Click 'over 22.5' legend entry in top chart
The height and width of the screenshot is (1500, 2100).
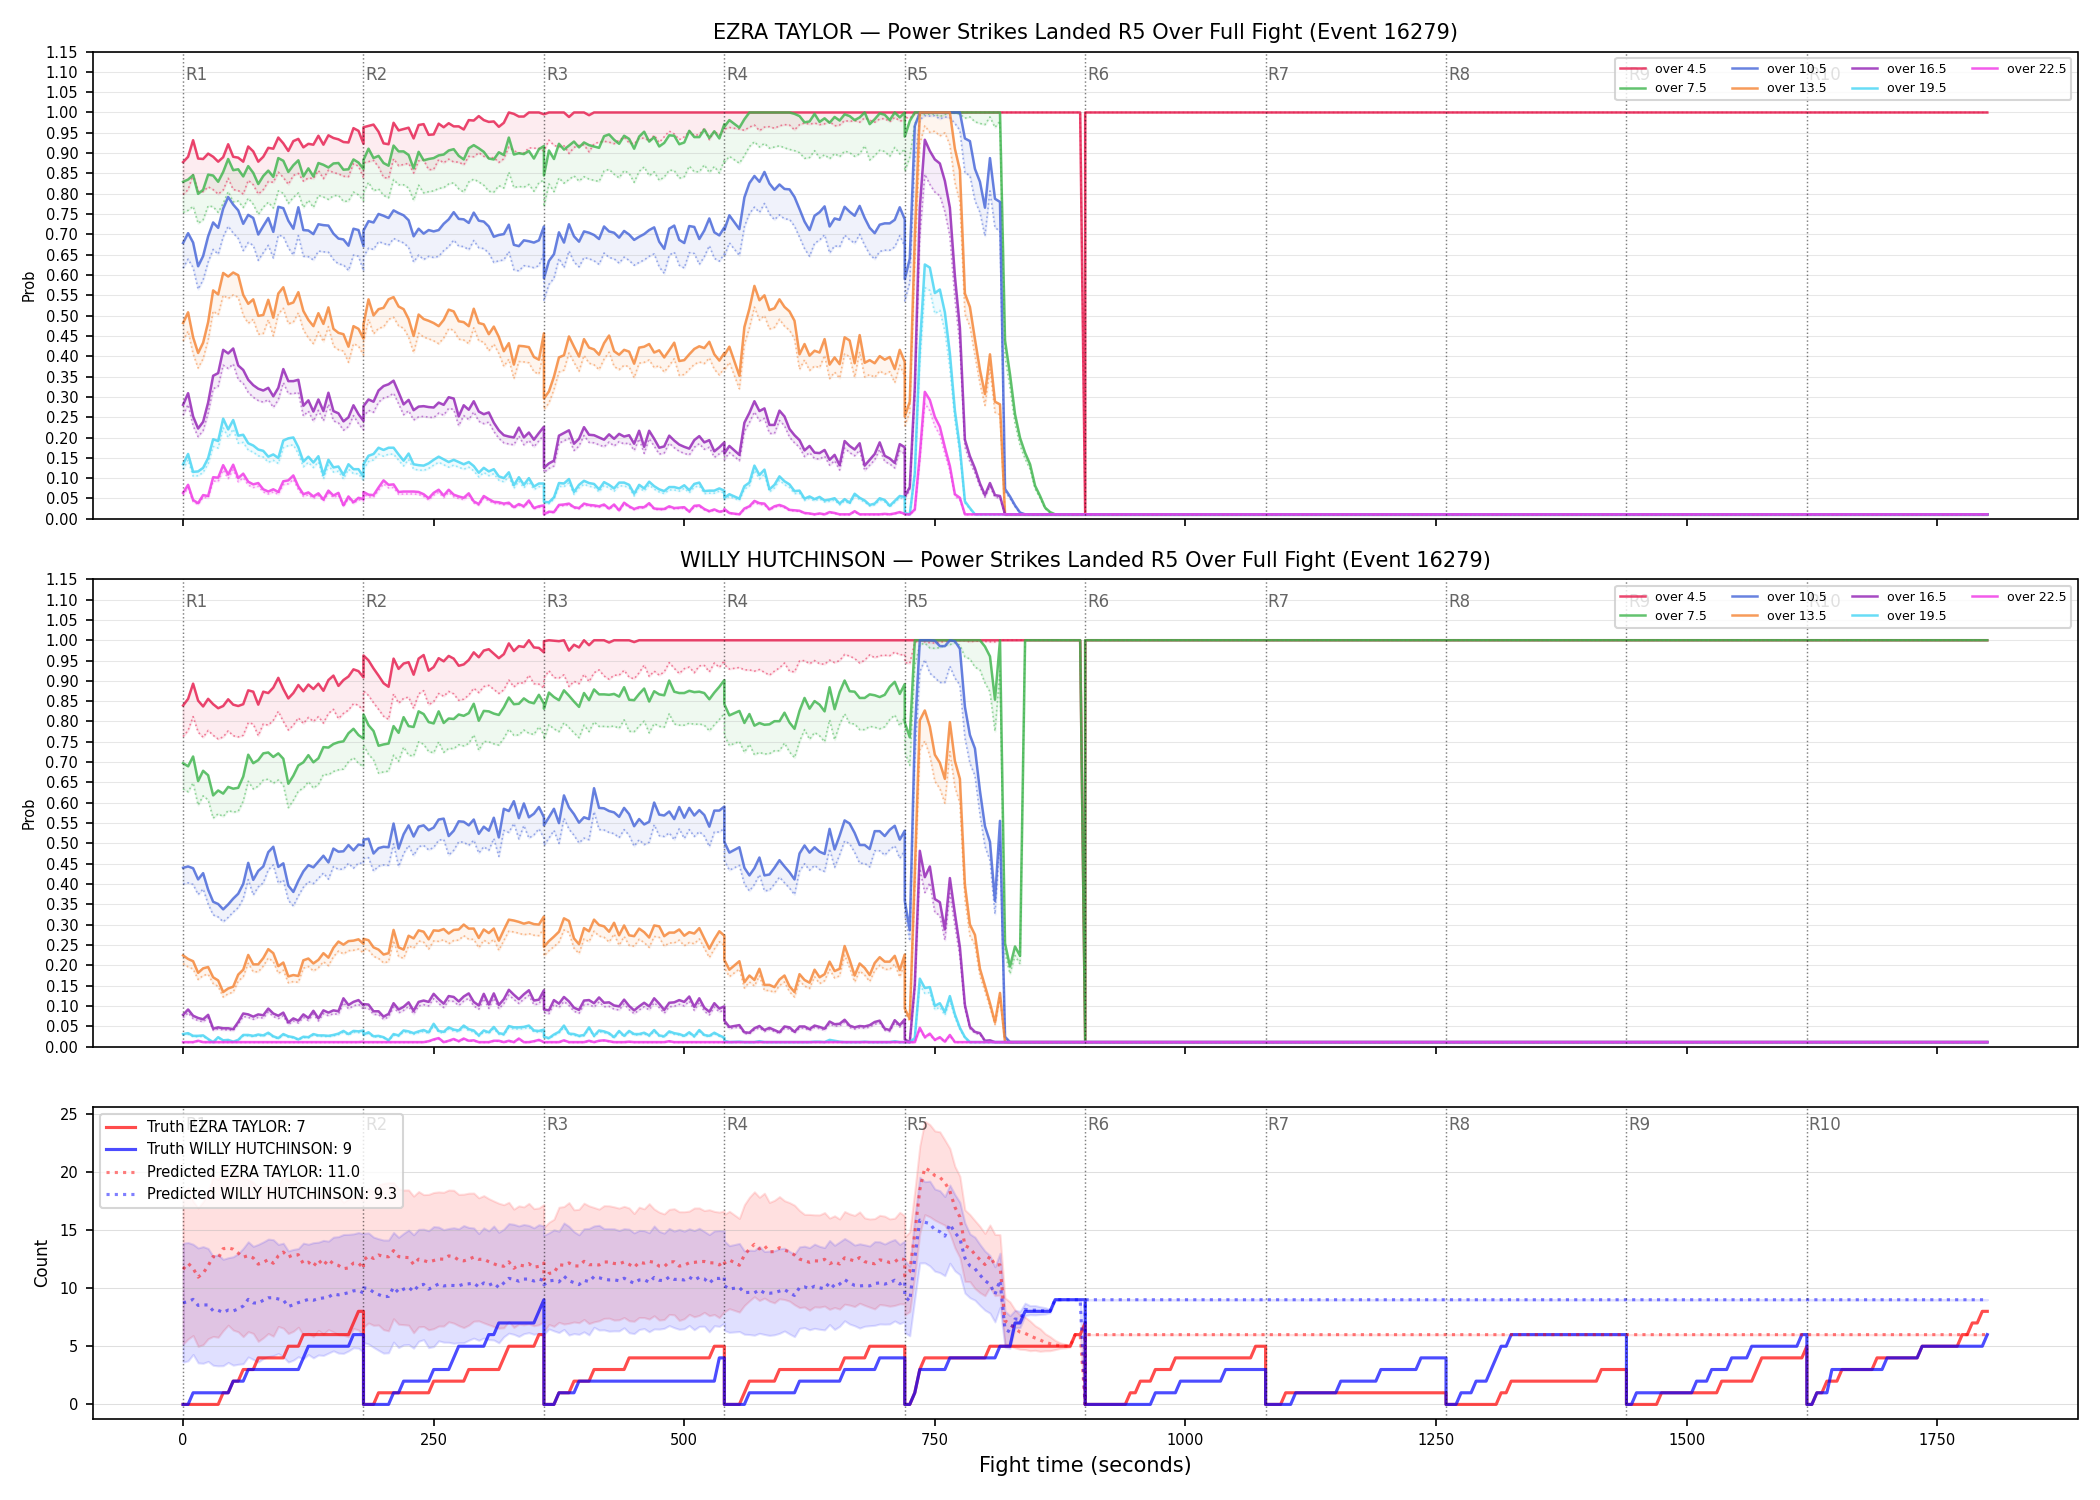coord(2019,69)
